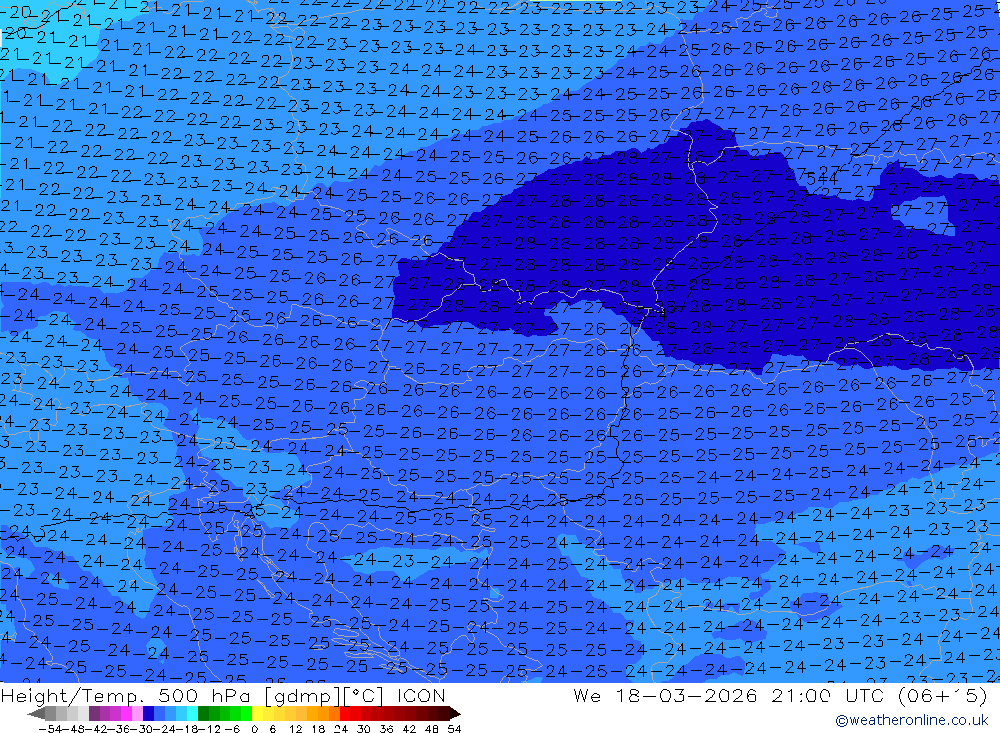
Task: Click the model name "ICON" in title
Action: point(421,696)
